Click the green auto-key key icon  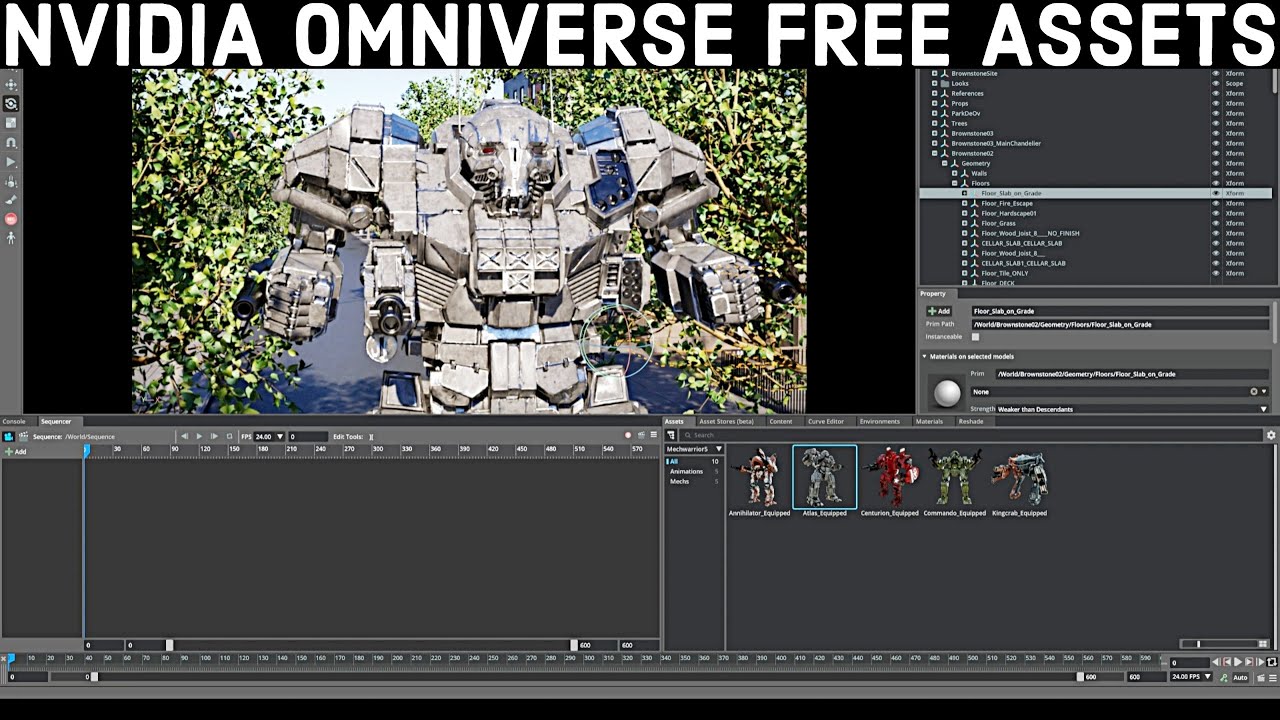pyautogui.click(x=1224, y=677)
